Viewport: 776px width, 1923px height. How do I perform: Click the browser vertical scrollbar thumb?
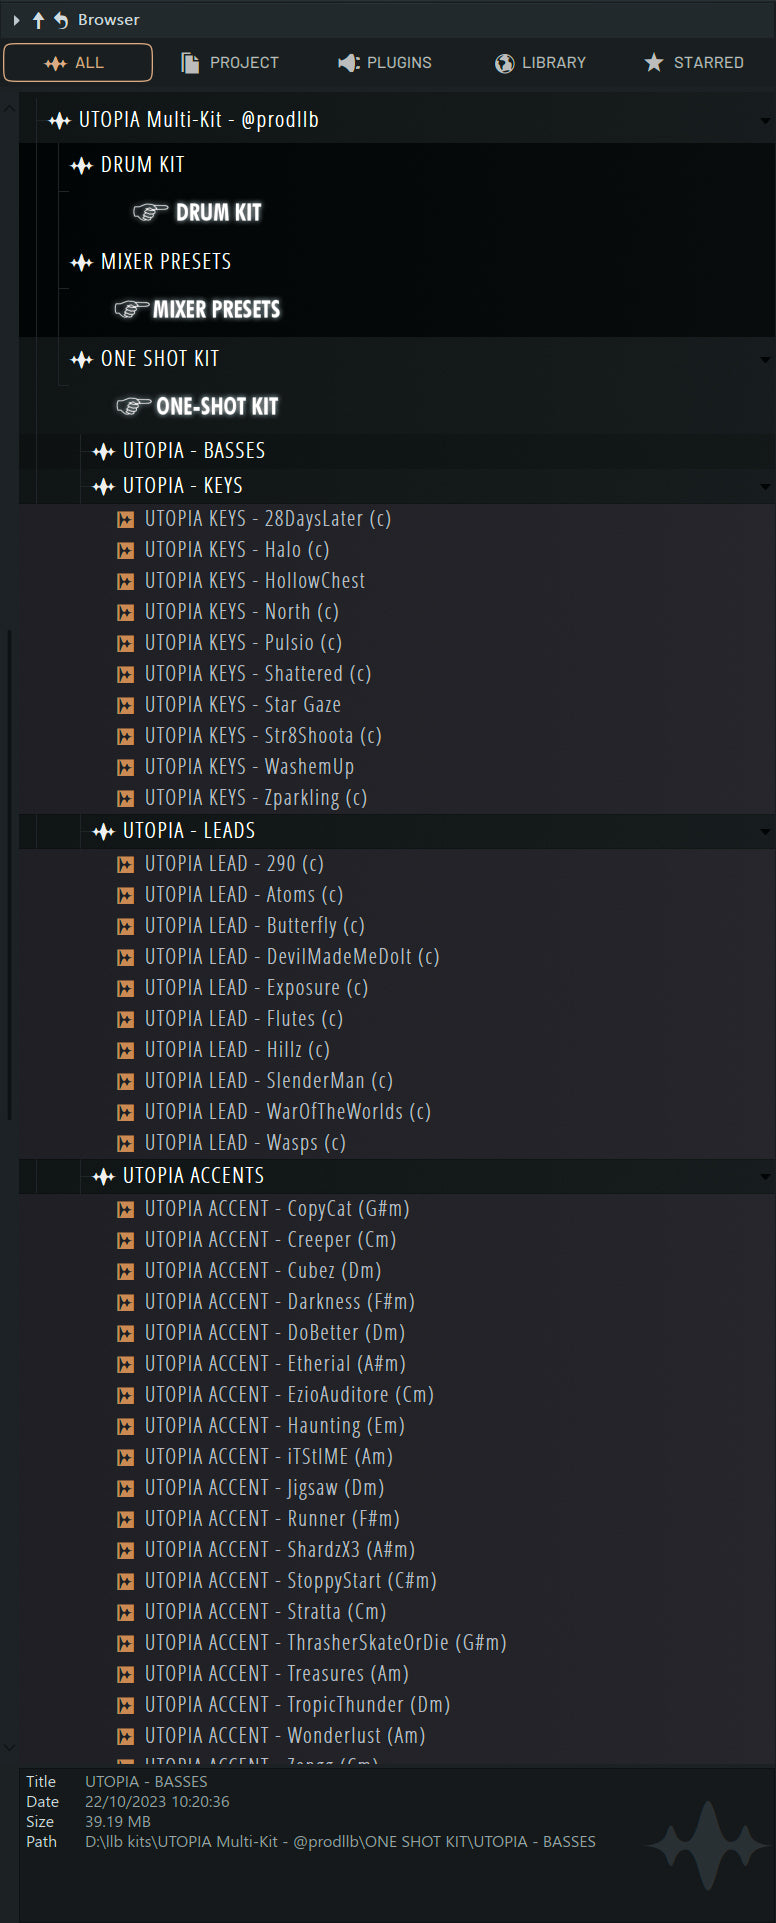pos(9,875)
